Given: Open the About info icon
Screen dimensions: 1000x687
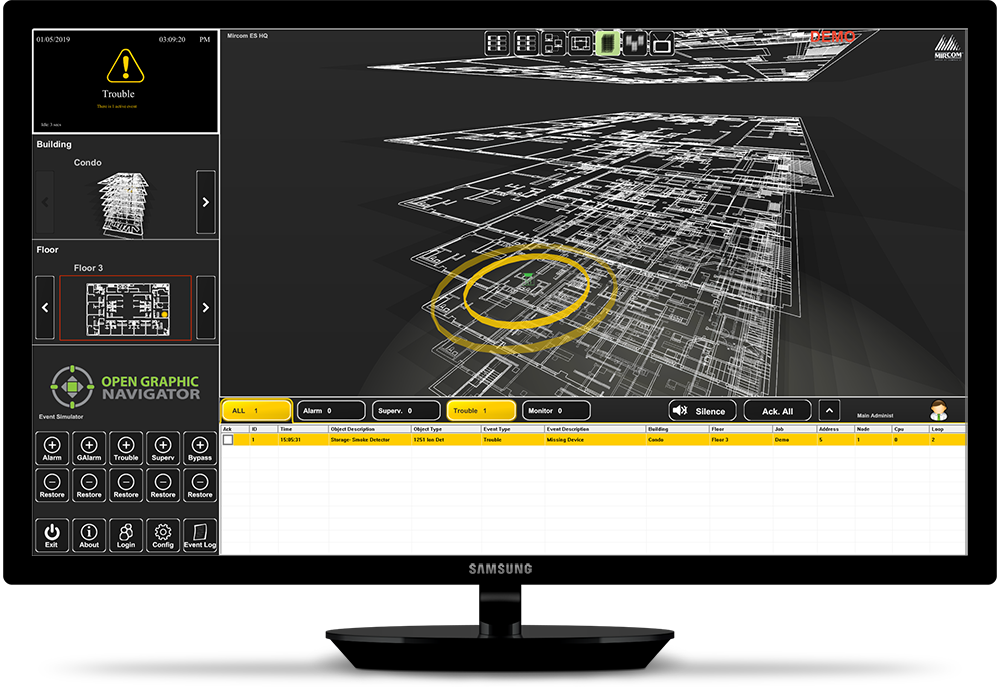Looking at the screenshot, I should point(89,535).
